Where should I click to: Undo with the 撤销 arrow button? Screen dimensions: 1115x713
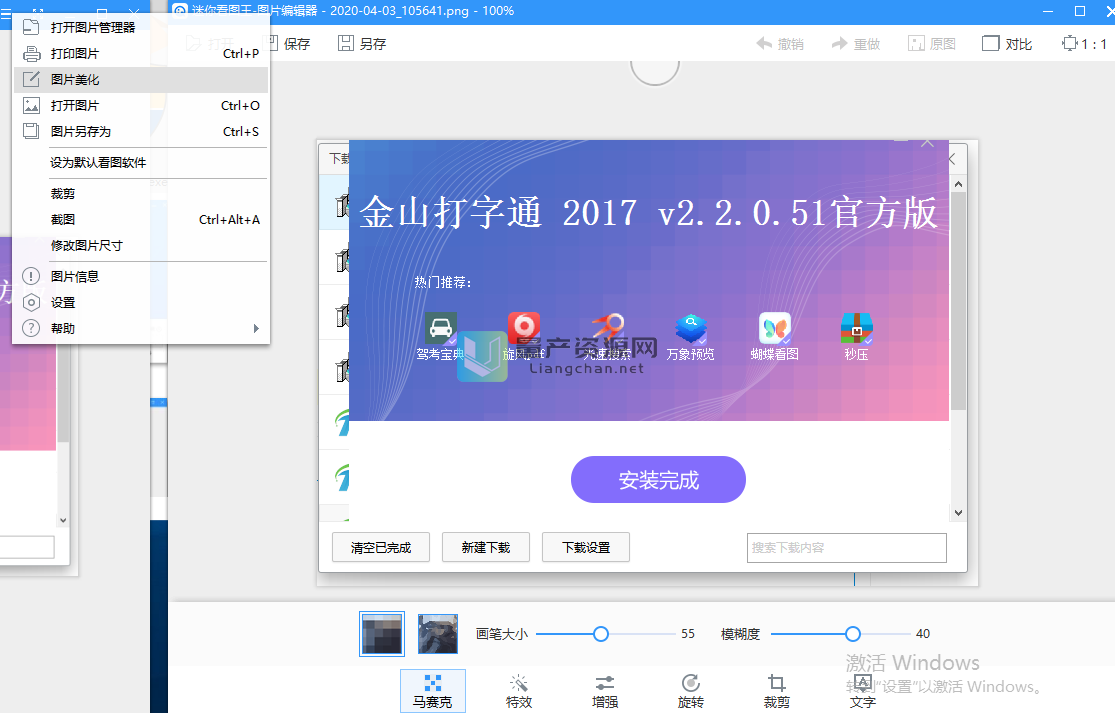click(x=779, y=44)
